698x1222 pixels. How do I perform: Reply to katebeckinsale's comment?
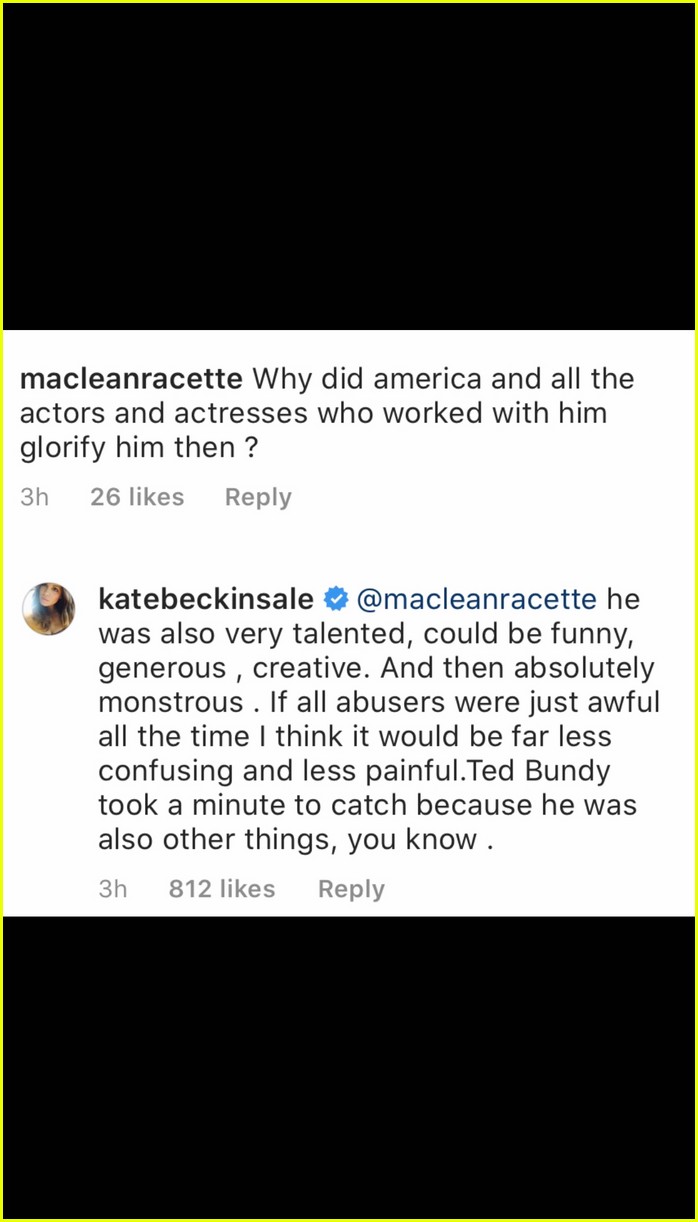(351, 889)
